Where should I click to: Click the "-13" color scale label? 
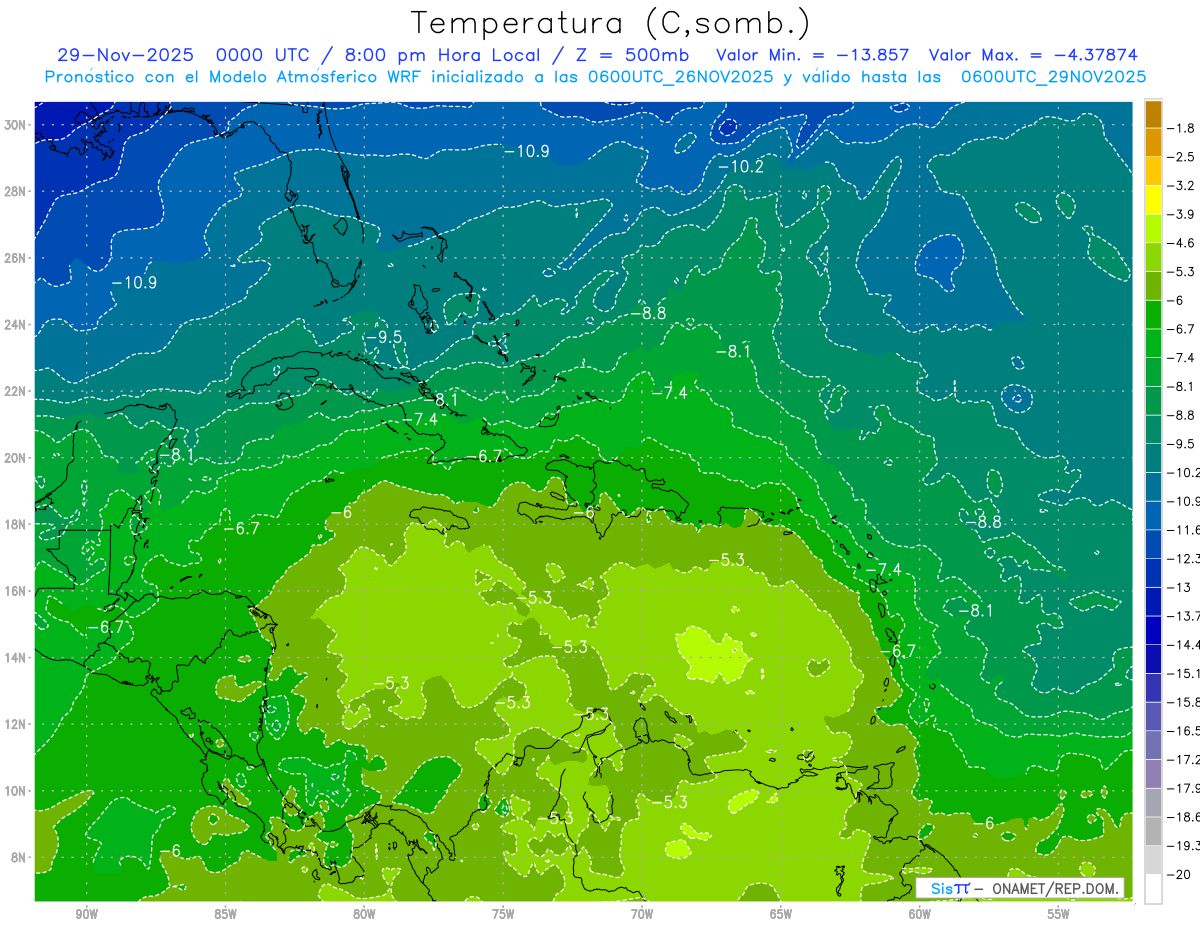(x=1179, y=587)
